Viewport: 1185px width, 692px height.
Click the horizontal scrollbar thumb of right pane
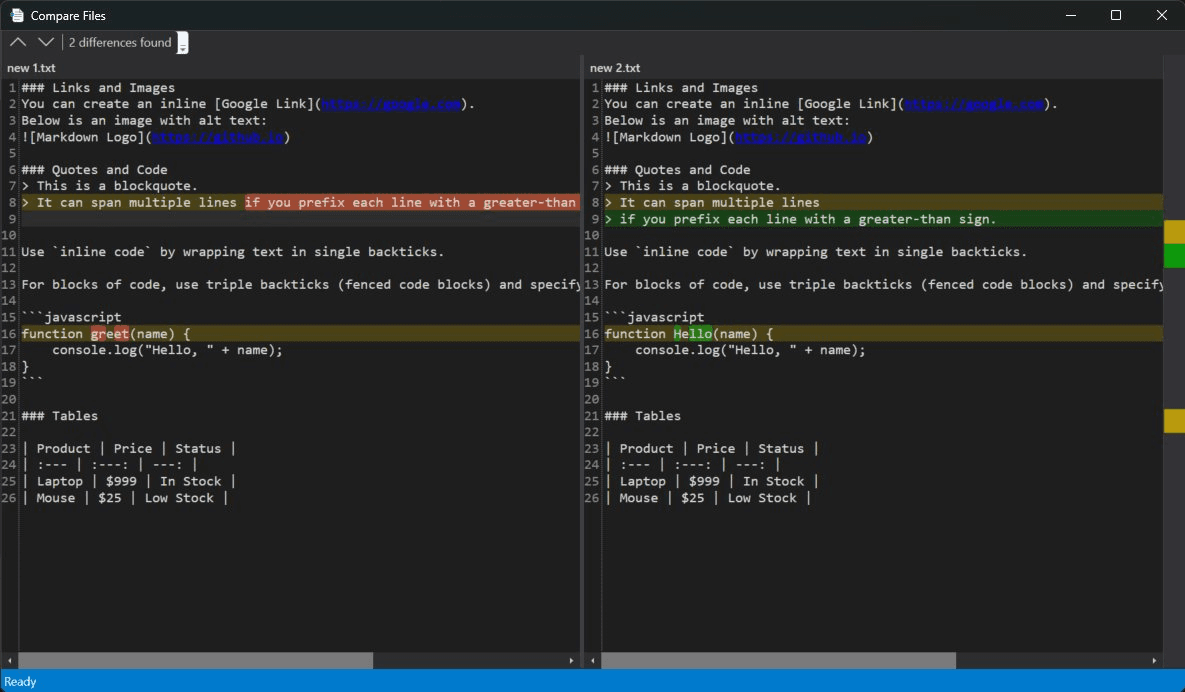tap(778, 660)
